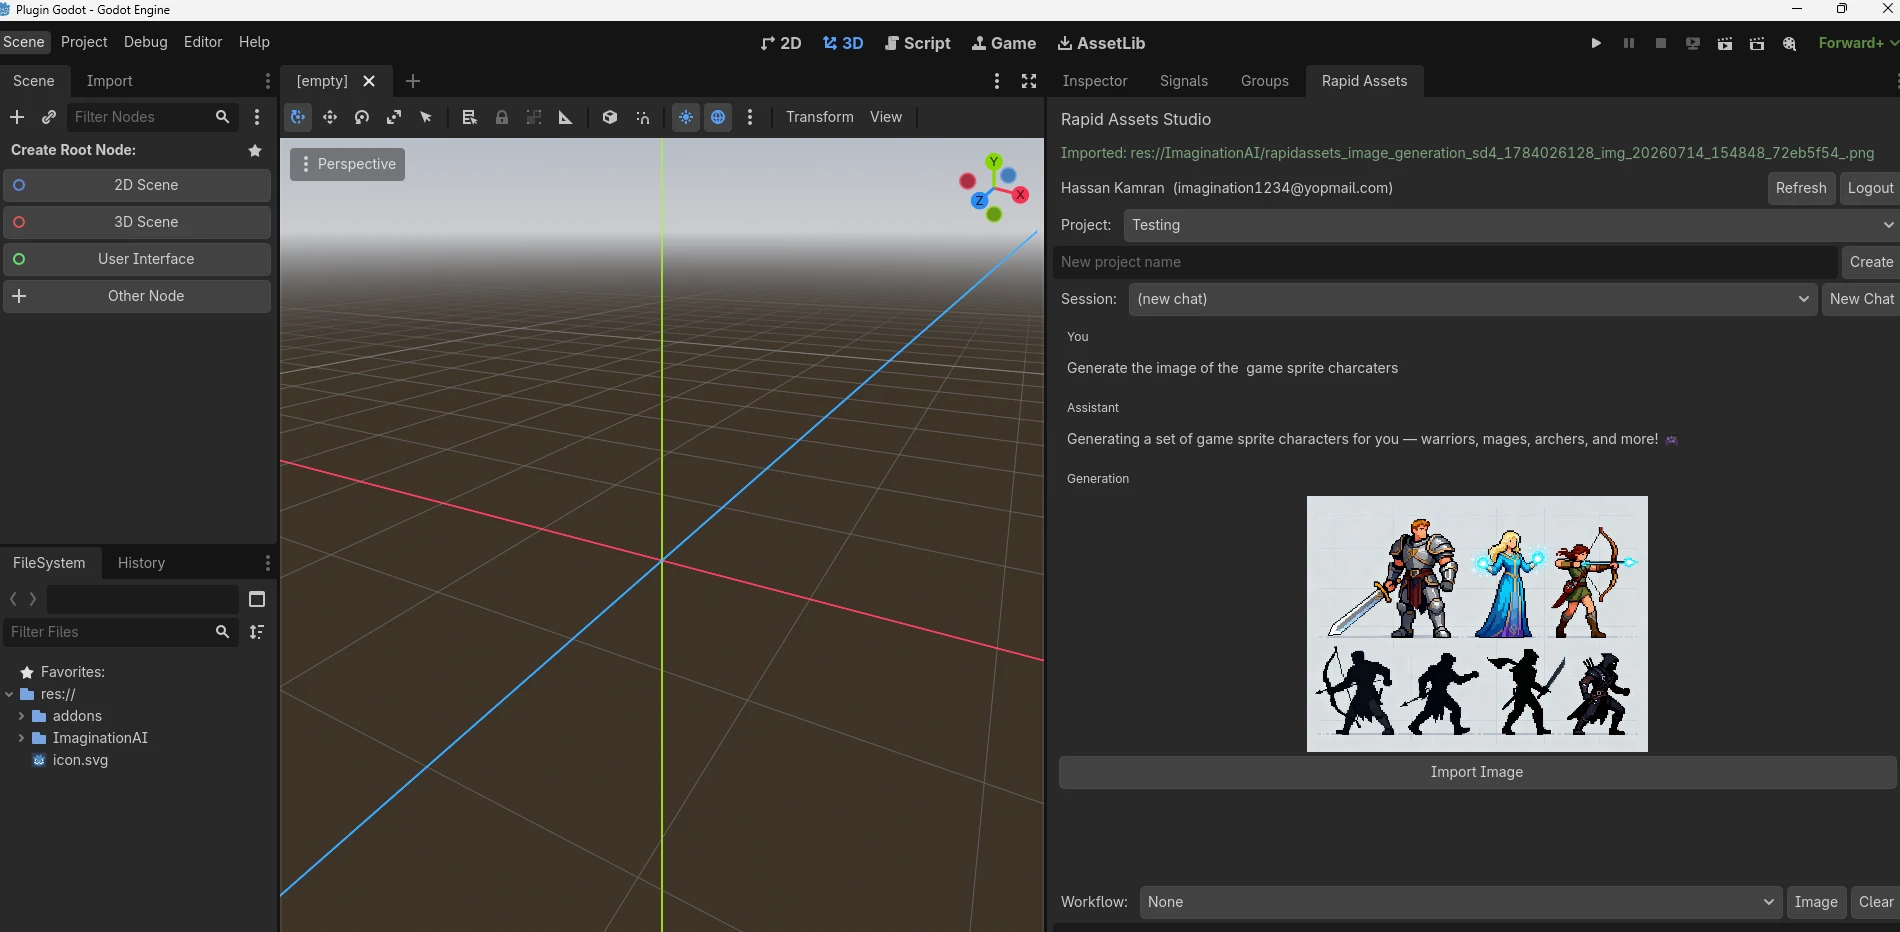Activate the ruler measurement tool
This screenshot has height=932, width=1900.
(x=566, y=117)
